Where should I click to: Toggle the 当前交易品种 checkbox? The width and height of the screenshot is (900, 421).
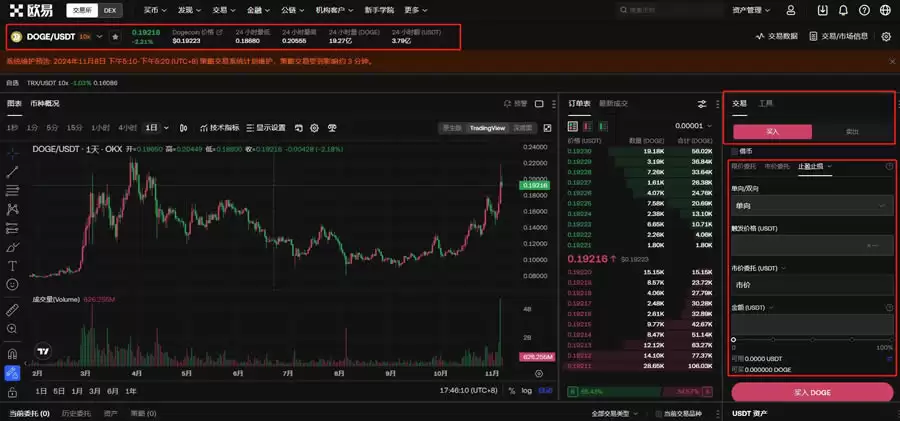(656, 413)
